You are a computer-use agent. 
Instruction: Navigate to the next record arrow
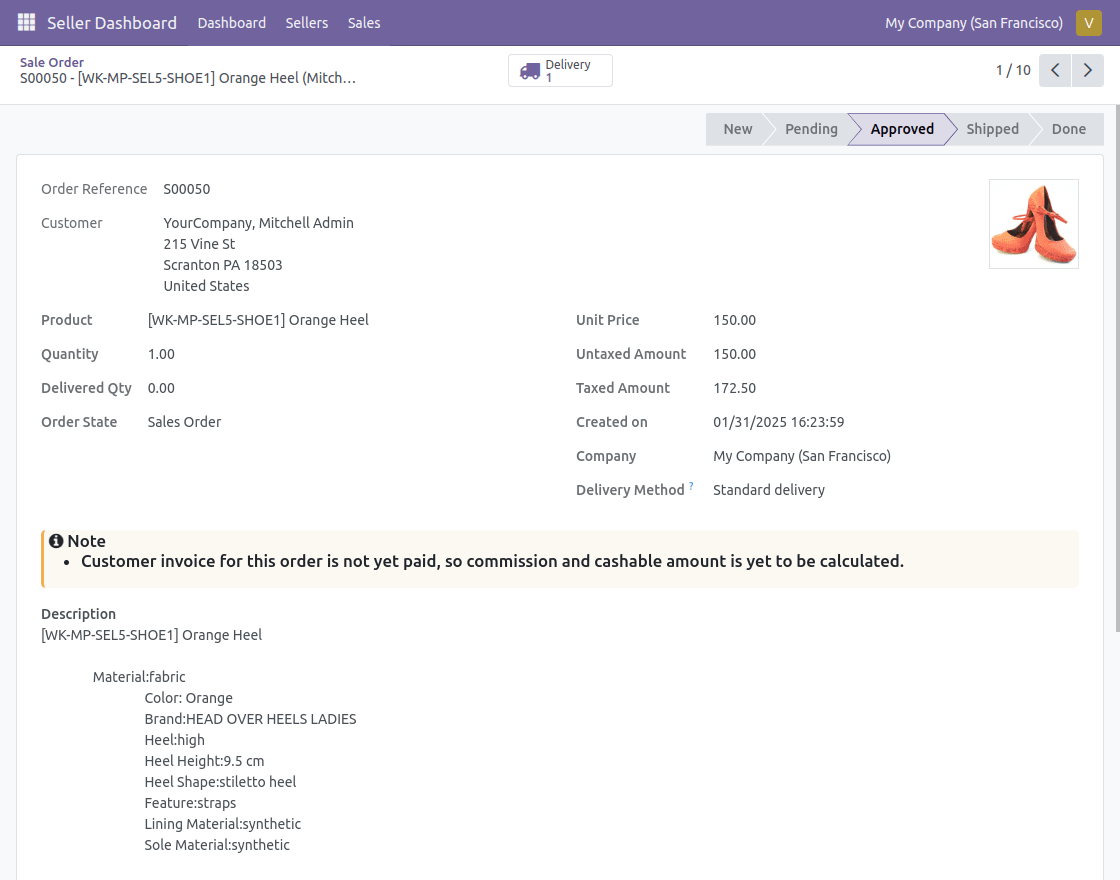1088,70
